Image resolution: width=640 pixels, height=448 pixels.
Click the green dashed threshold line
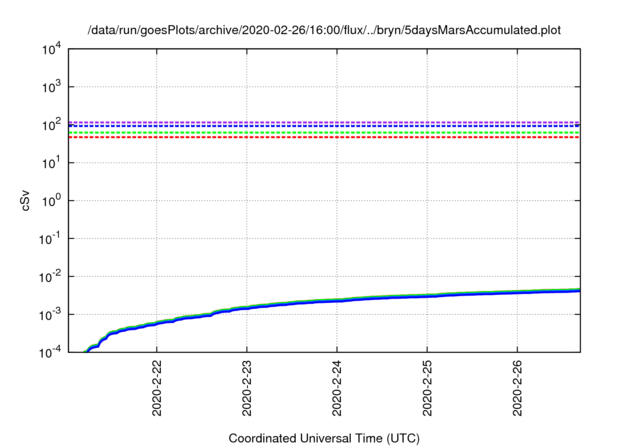324,133
